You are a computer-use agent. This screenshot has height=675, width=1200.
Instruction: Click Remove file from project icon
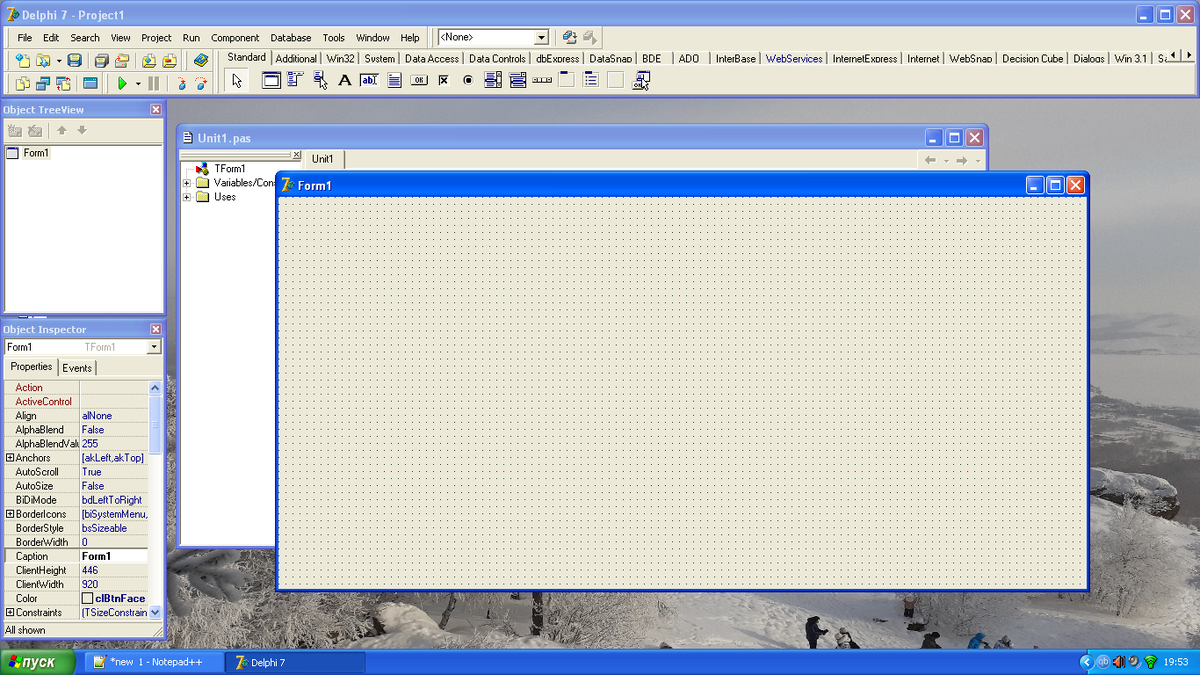point(169,60)
